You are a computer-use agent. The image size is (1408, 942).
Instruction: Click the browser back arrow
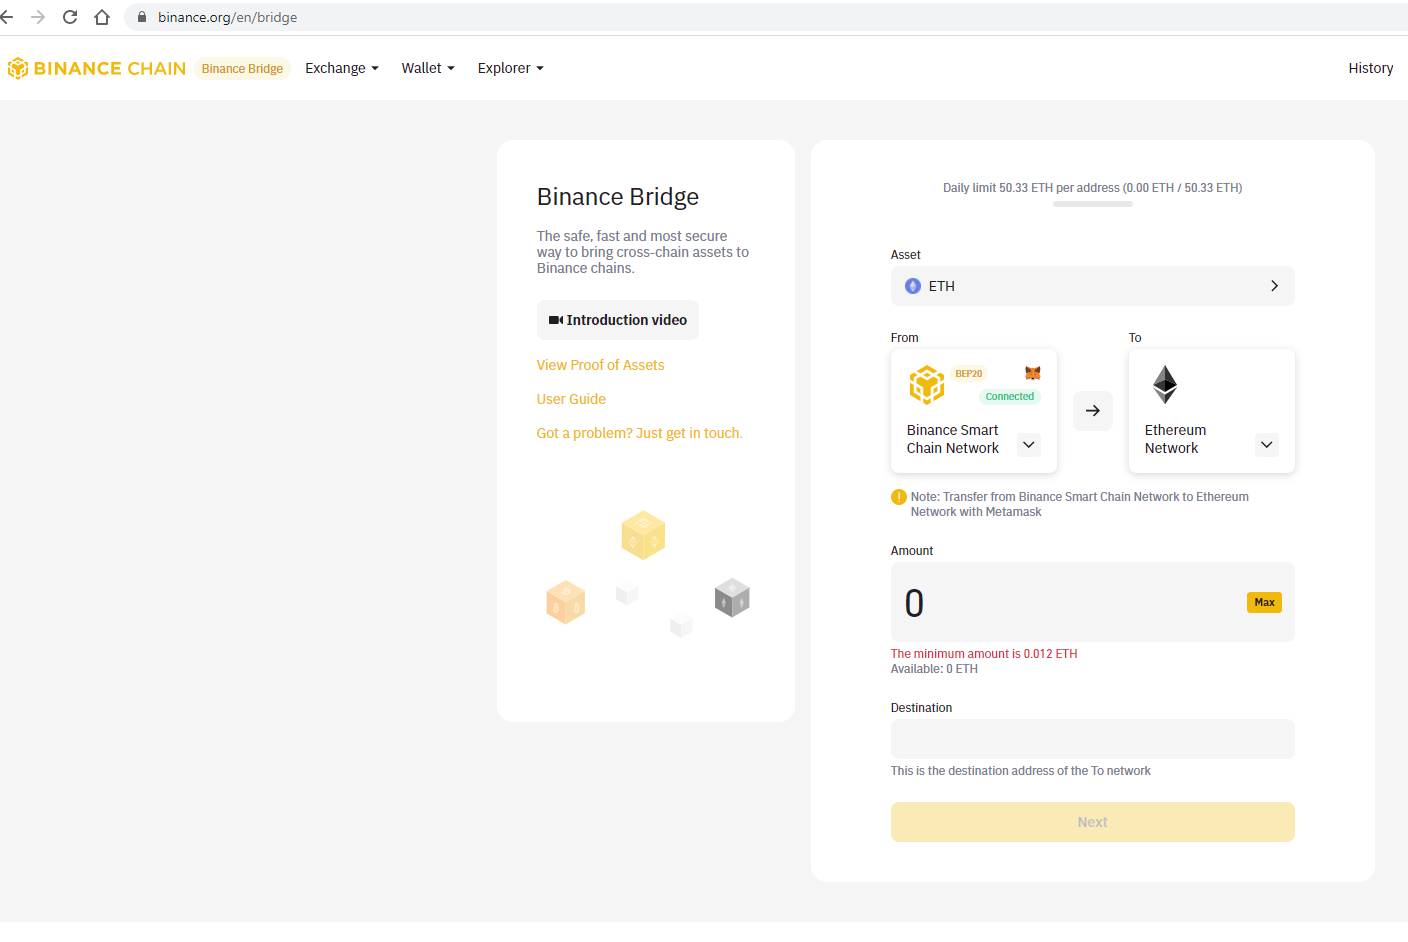click(x=7, y=17)
